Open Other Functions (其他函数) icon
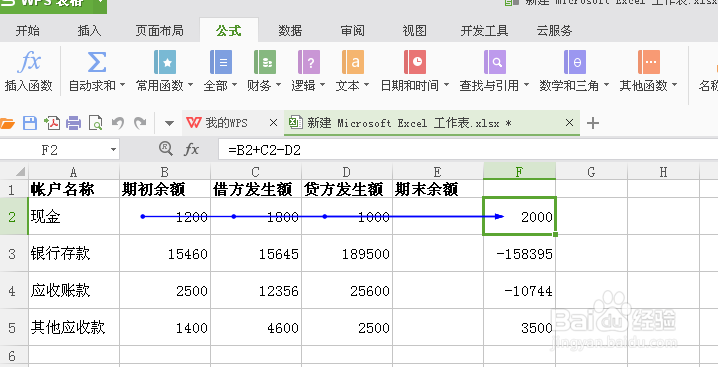The width and height of the screenshot is (718, 367). [x=649, y=62]
